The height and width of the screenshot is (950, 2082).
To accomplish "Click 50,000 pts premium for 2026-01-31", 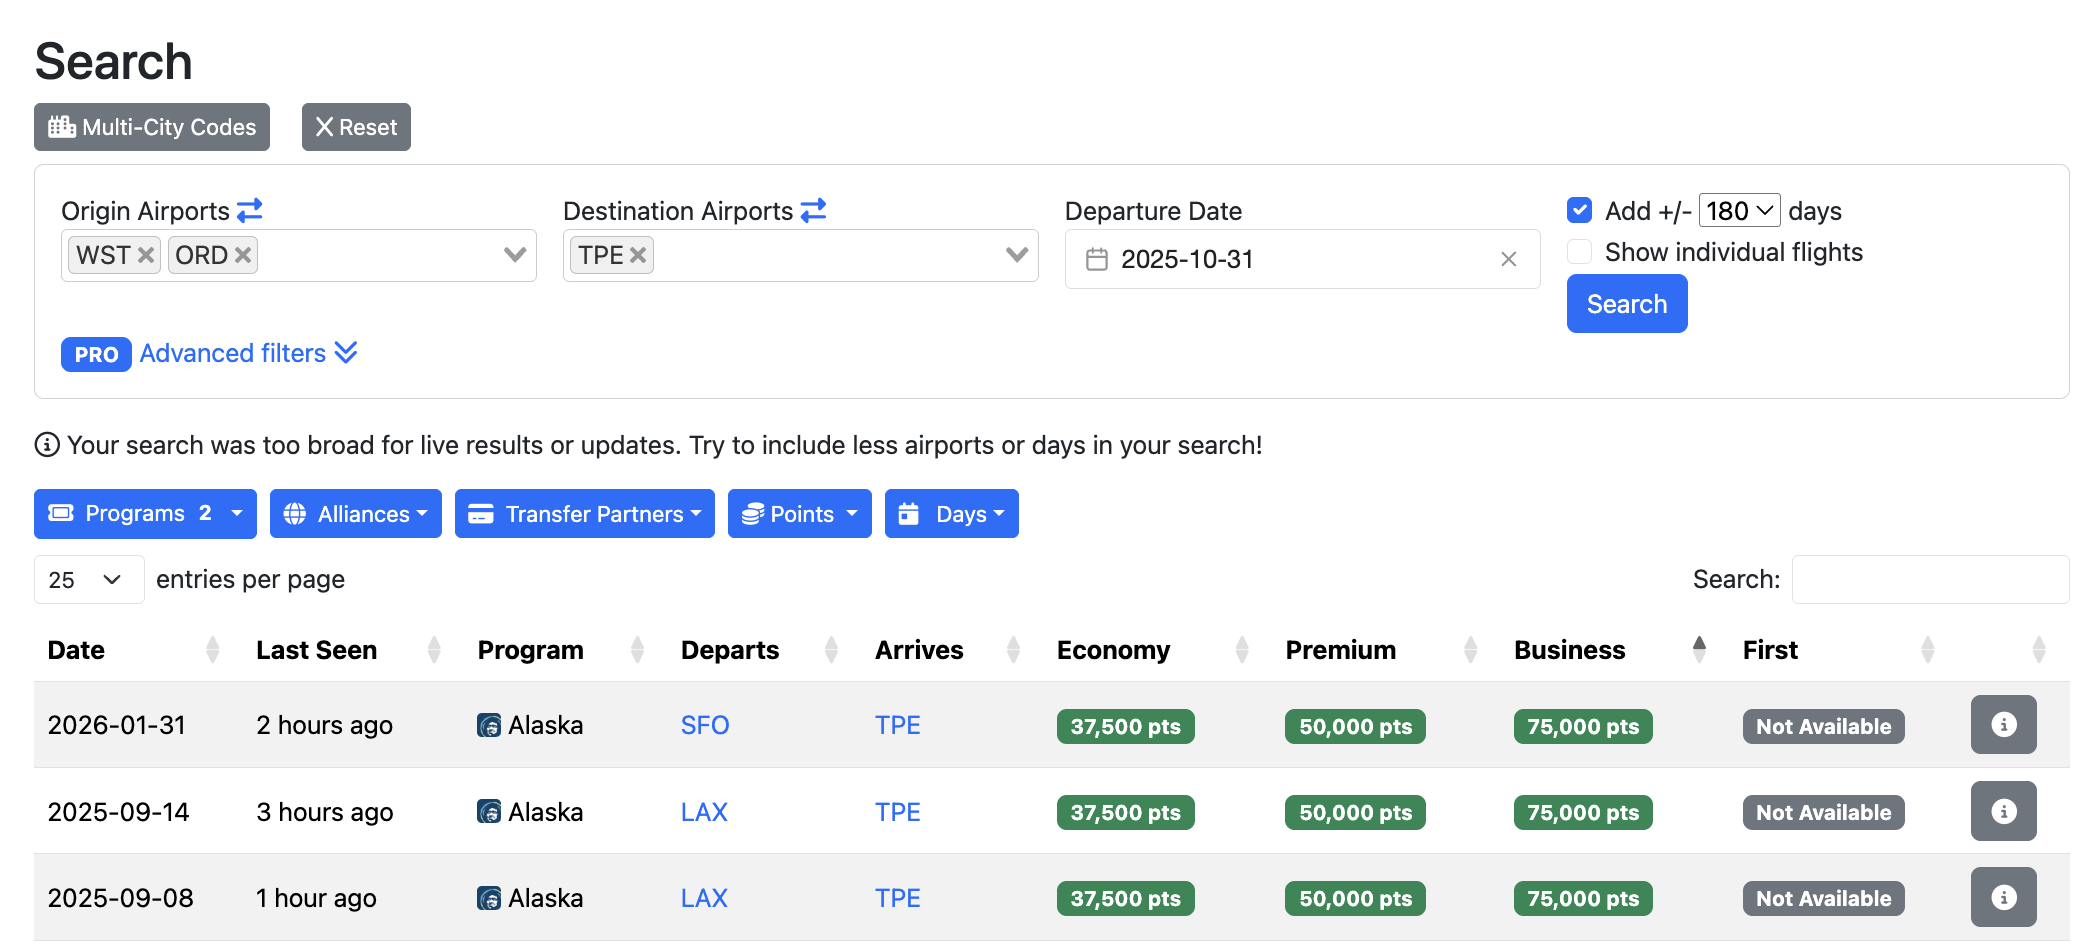I will tap(1355, 726).
